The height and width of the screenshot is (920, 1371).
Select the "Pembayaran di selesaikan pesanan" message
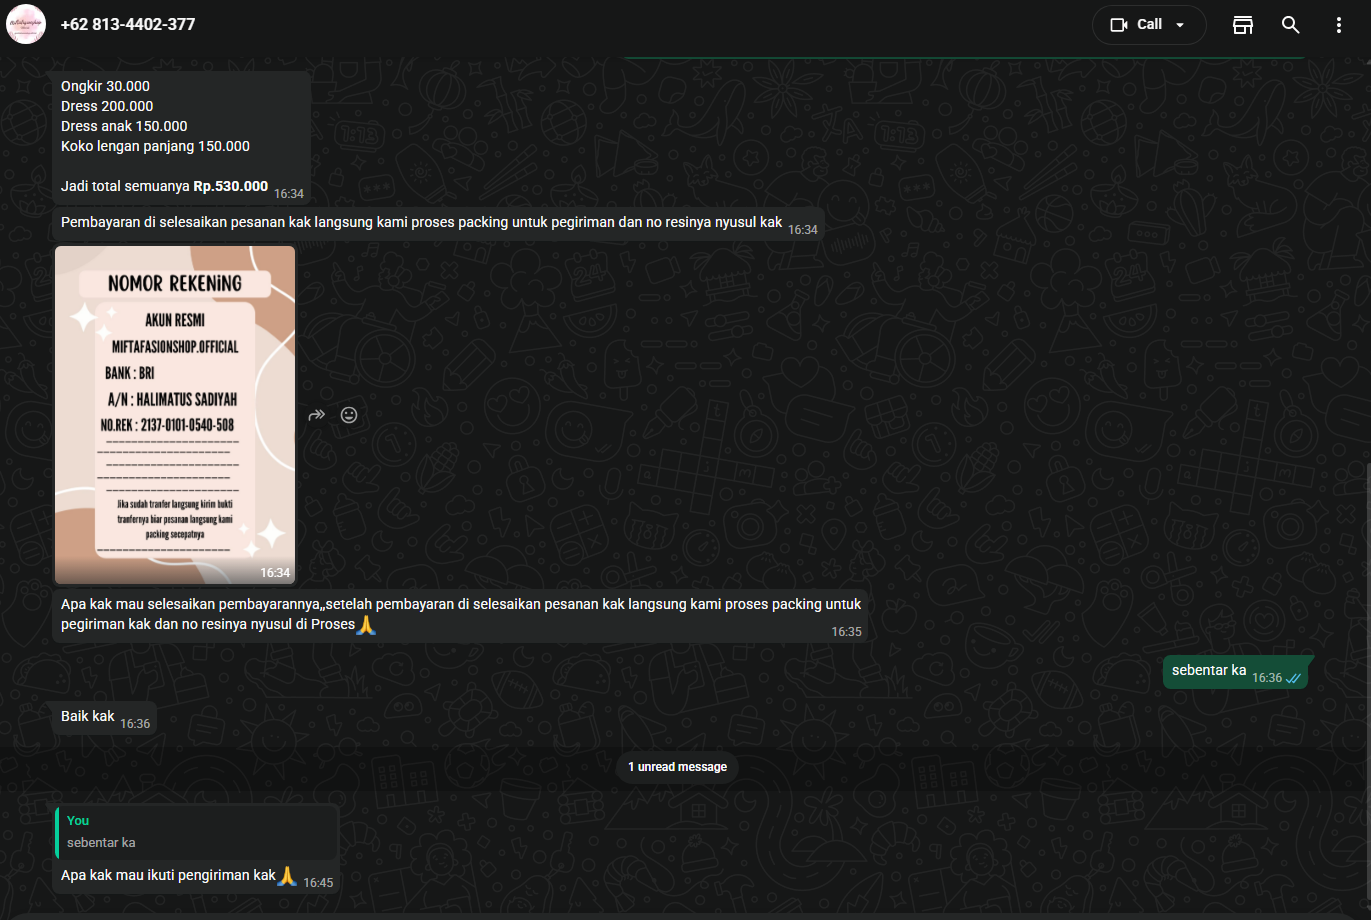click(421, 222)
